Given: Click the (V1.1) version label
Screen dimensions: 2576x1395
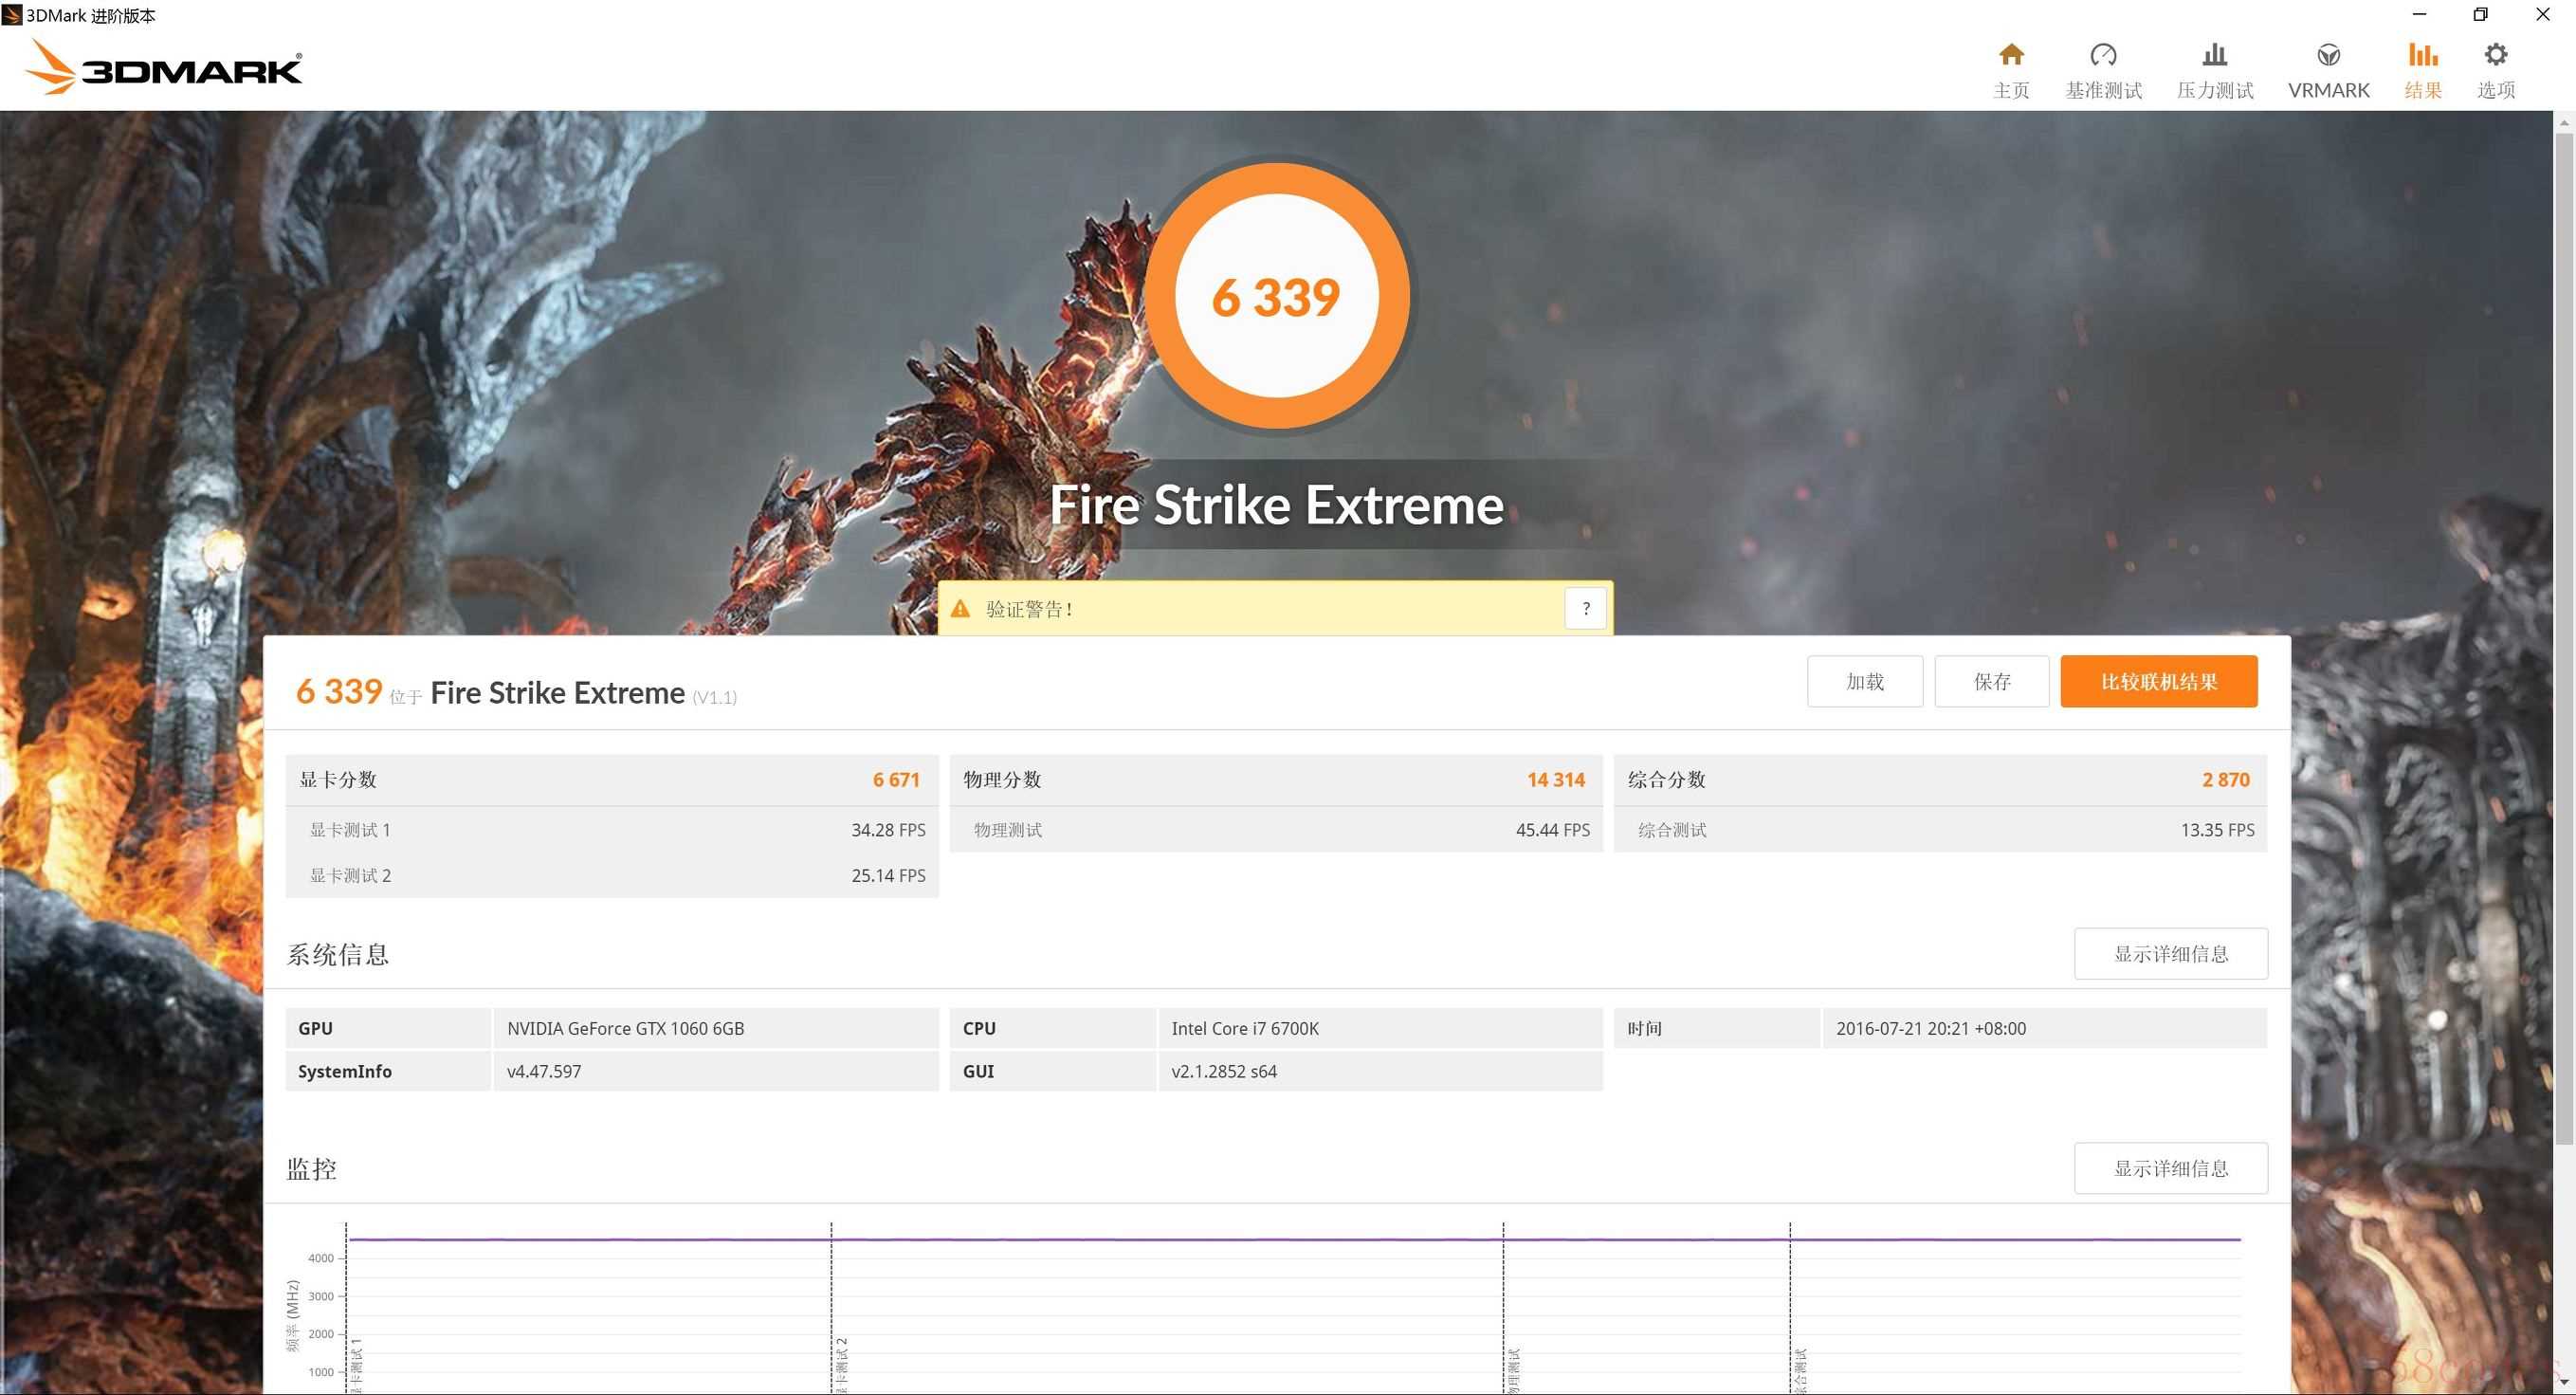Looking at the screenshot, I should (714, 698).
